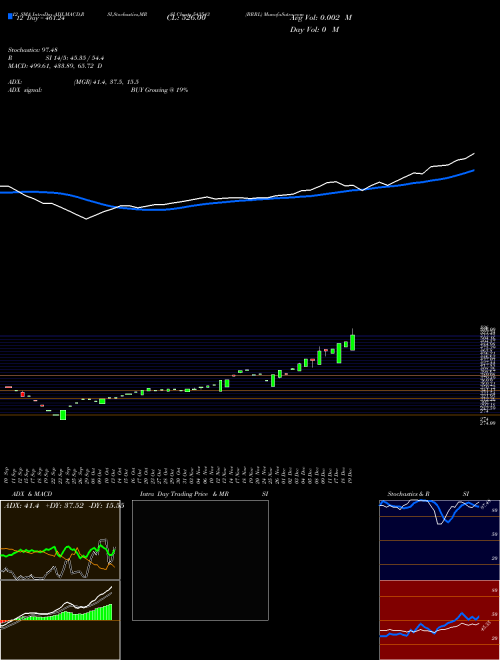Viewport: 500px width, 660px height.
Task: Open the blue Stochastics chart panel
Action: pyautogui.click(x=439, y=540)
